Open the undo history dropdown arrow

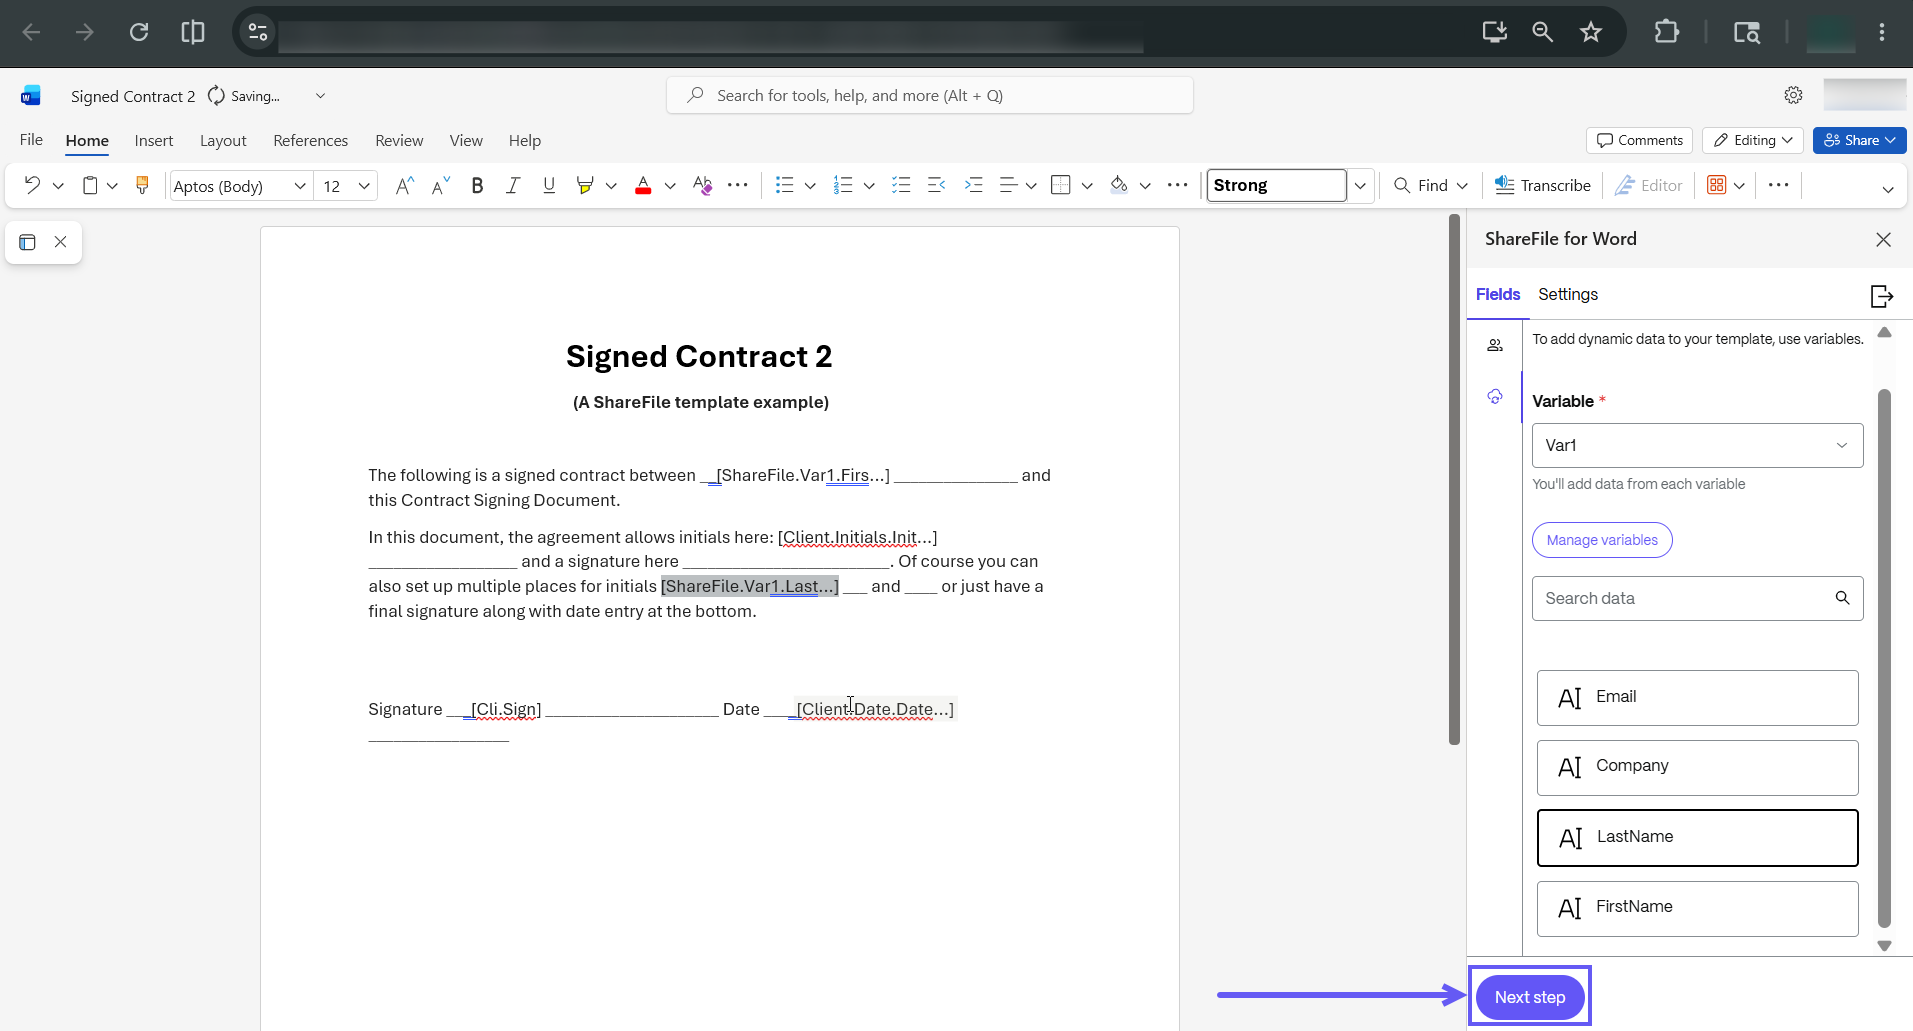[58, 186]
